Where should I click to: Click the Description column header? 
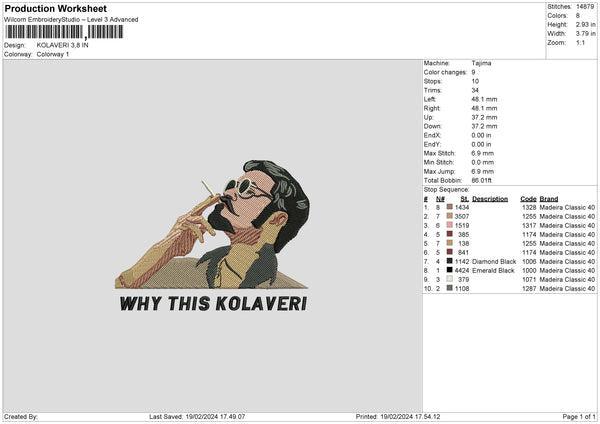click(x=490, y=199)
